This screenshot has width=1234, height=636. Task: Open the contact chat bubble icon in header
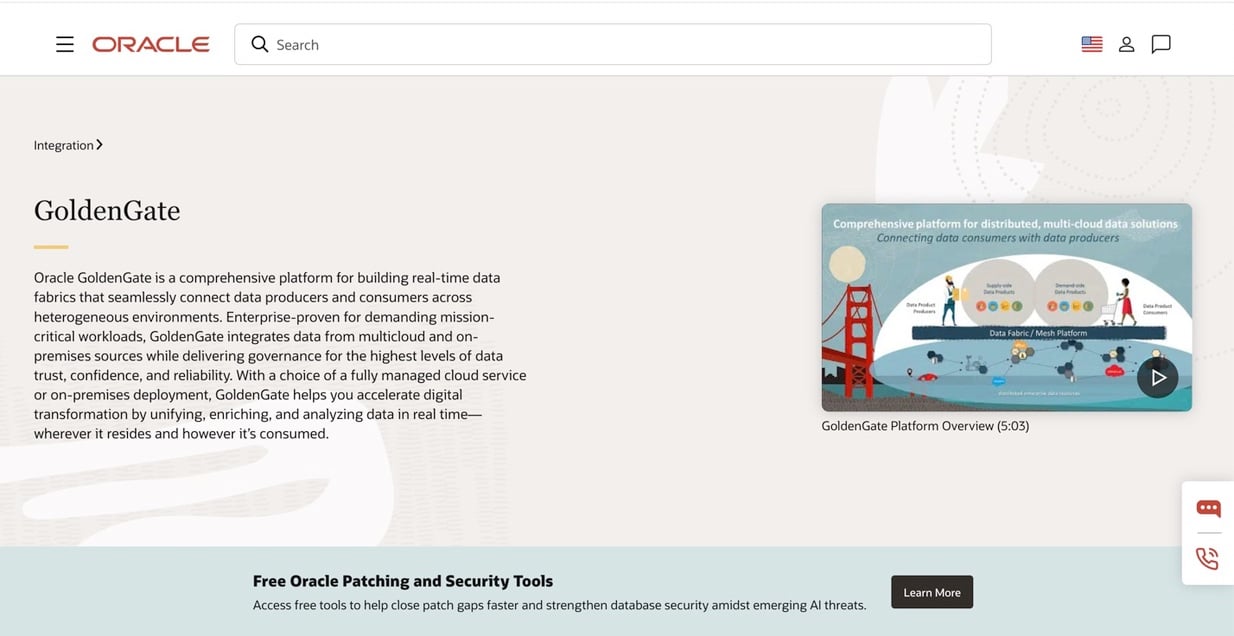tap(1161, 44)
